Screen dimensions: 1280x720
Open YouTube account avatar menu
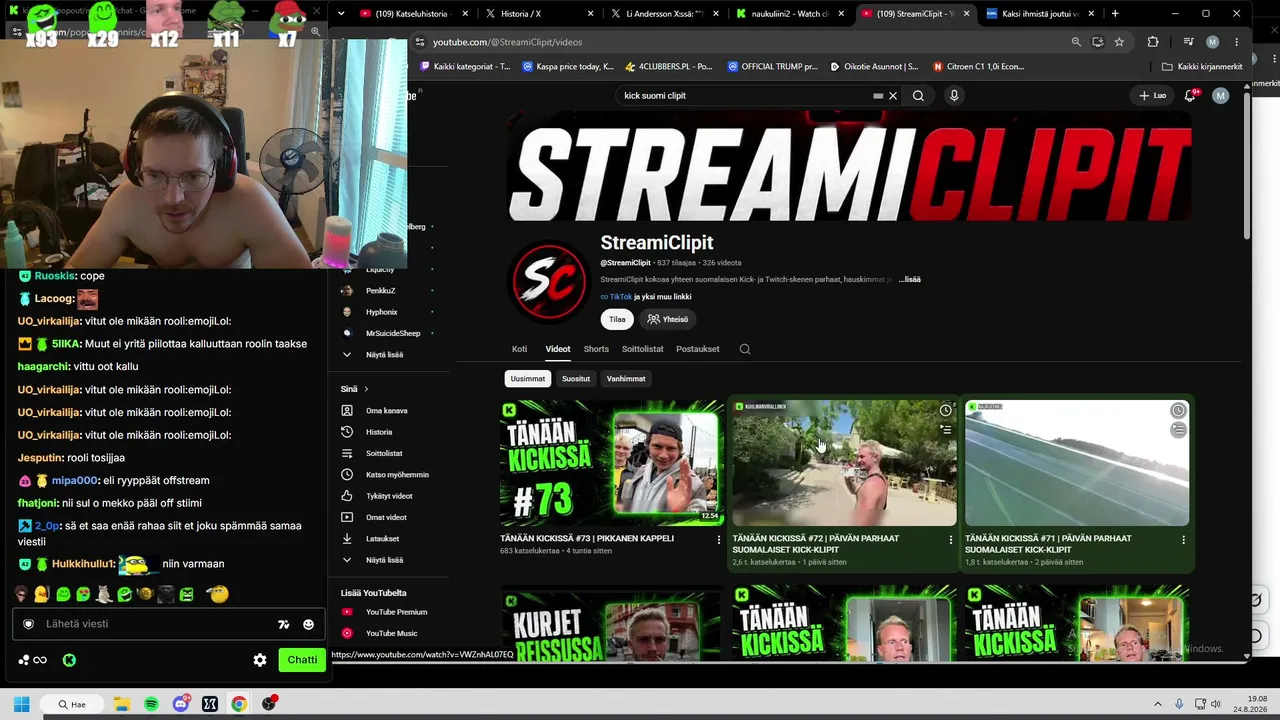click(1220, 96)
